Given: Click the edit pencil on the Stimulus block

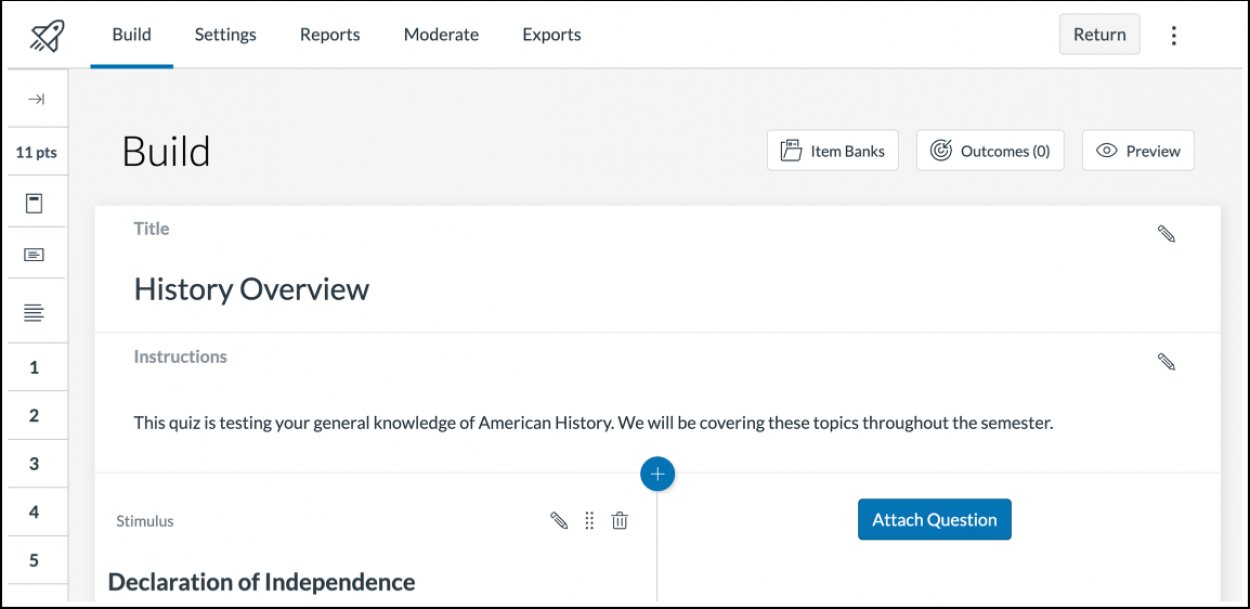Looking at the screenshot, I should (x=558, y=521).
